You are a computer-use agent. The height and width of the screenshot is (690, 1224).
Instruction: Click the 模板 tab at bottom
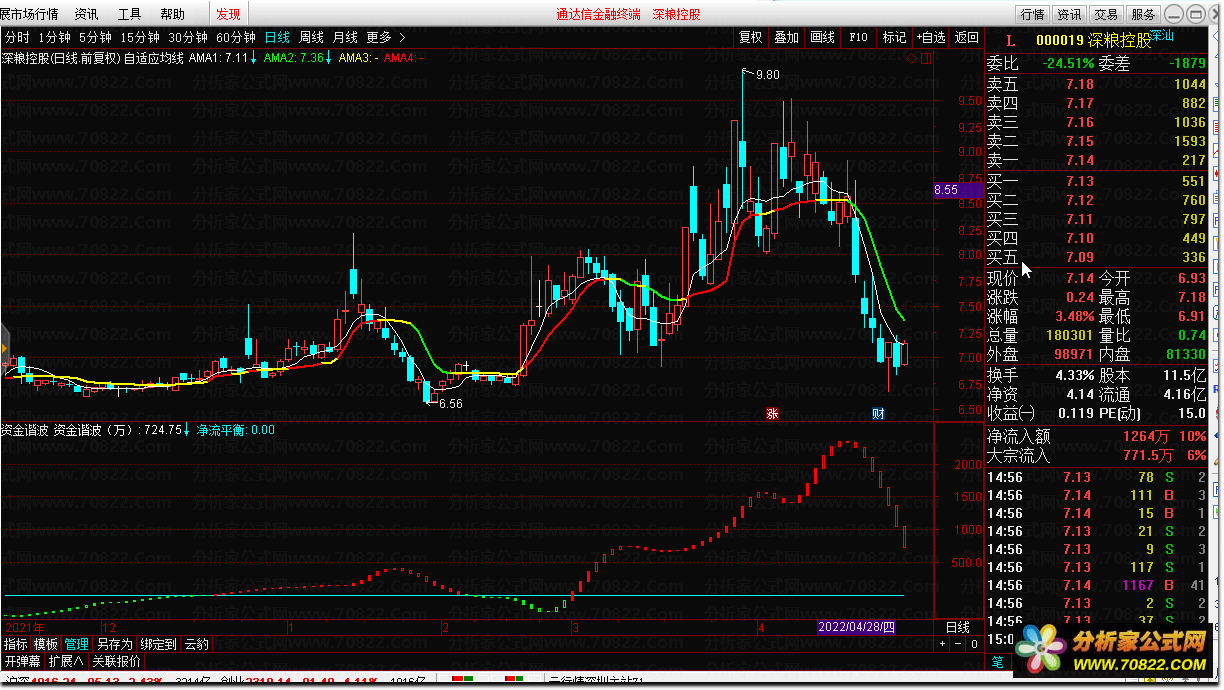46,644
